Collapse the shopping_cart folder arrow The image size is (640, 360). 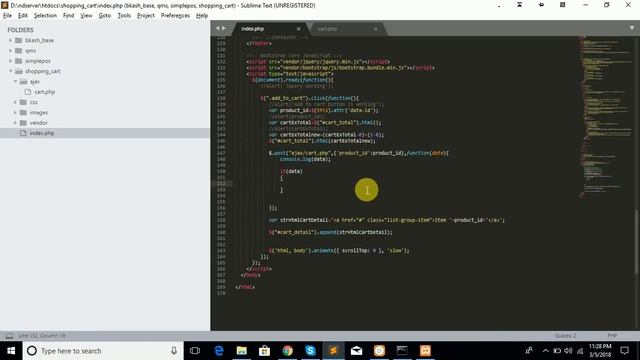coord(11,71)
